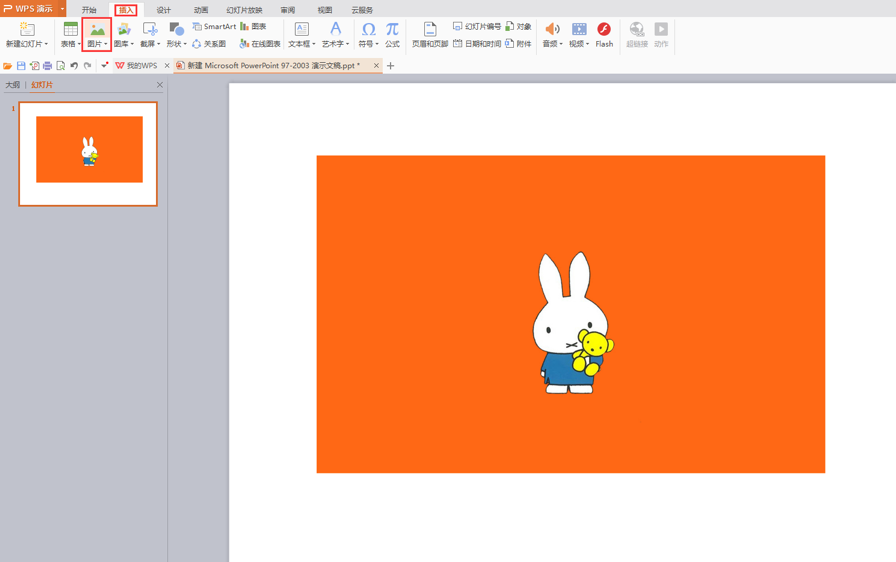This screenshot has width=896, height=562.
Task: Click the Audio (音频) speaker icon
Action: (x=552, y=29)
